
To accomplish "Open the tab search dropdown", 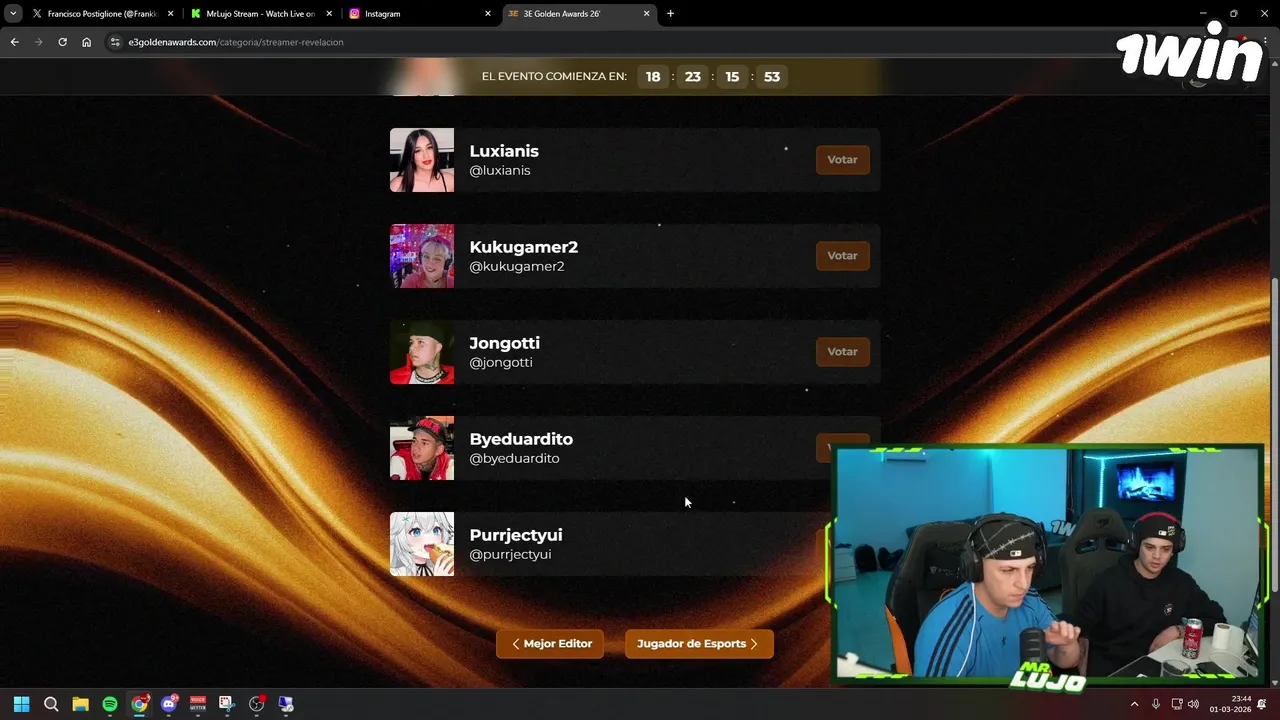I will (13, 14).
